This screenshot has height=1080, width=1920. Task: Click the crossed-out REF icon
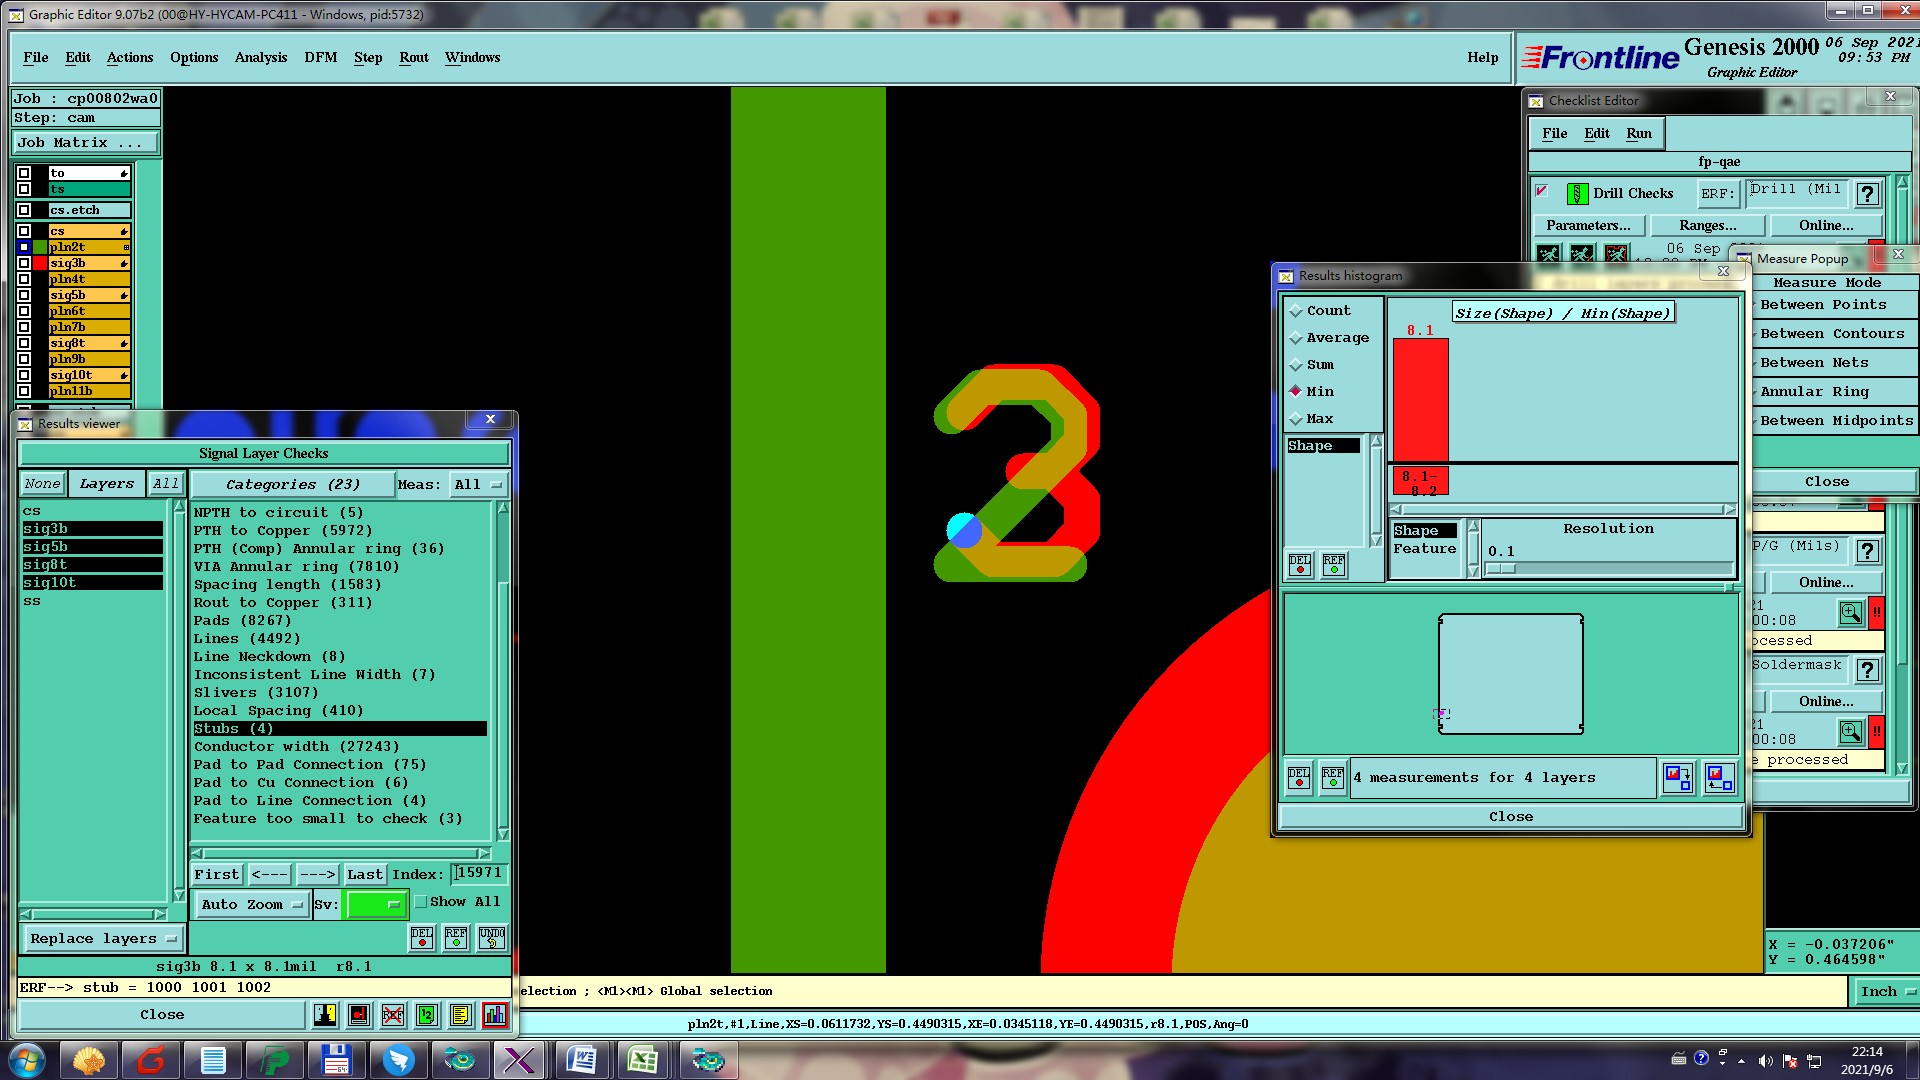click(x=392, y=1015)
